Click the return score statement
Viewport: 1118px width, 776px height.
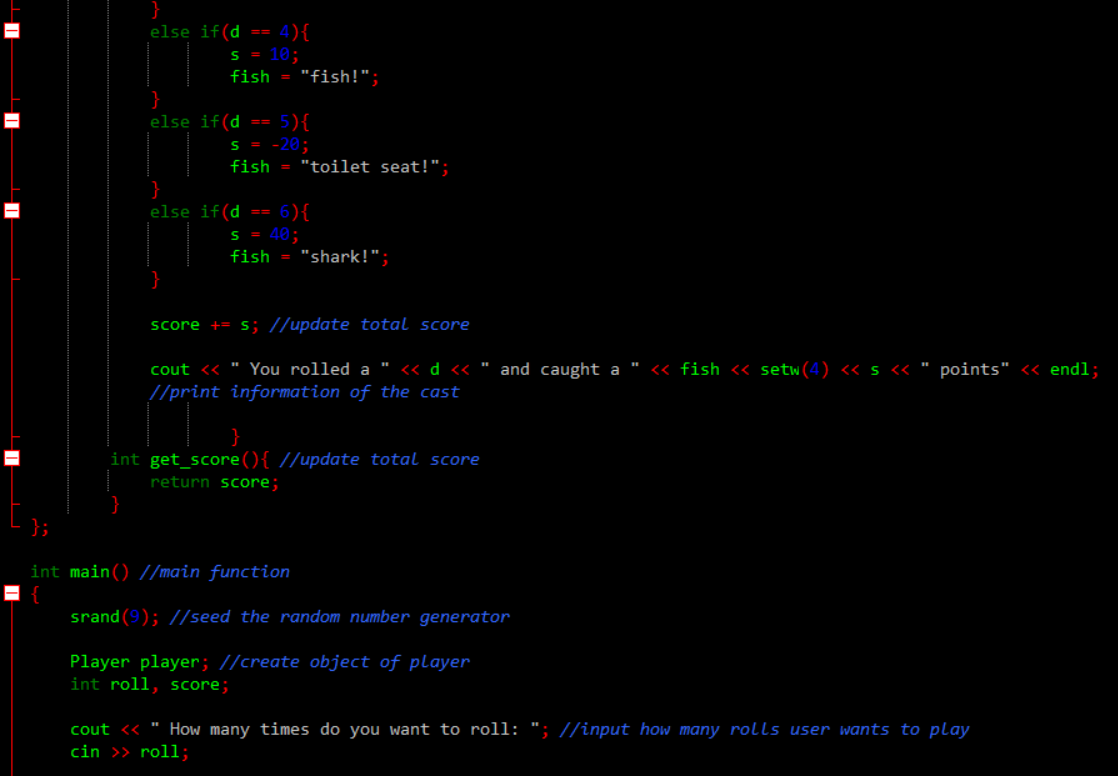(212, 481)
